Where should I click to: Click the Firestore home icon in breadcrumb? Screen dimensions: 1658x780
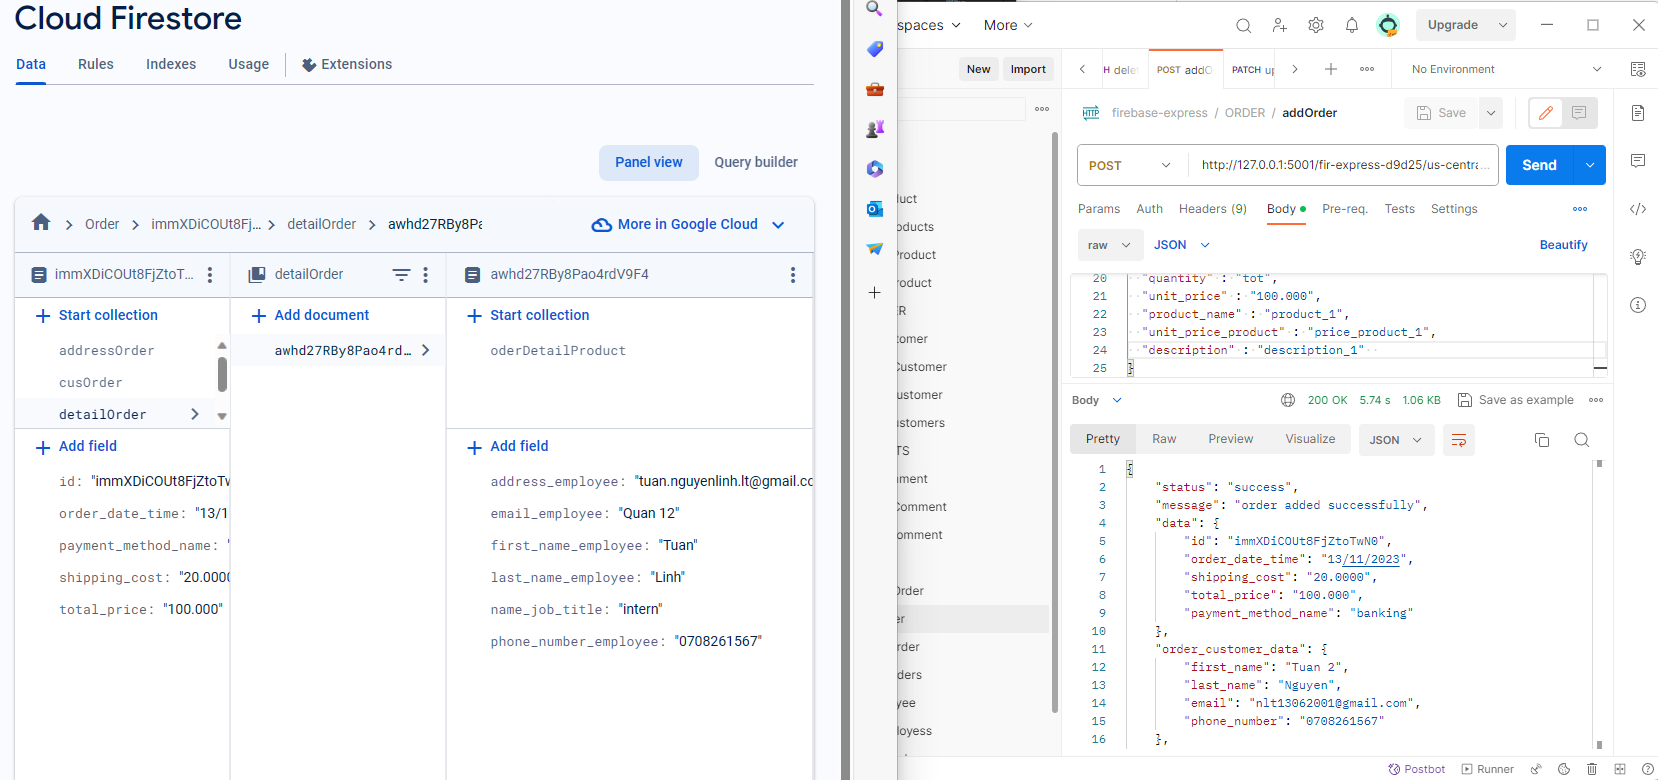pos(41,223)
